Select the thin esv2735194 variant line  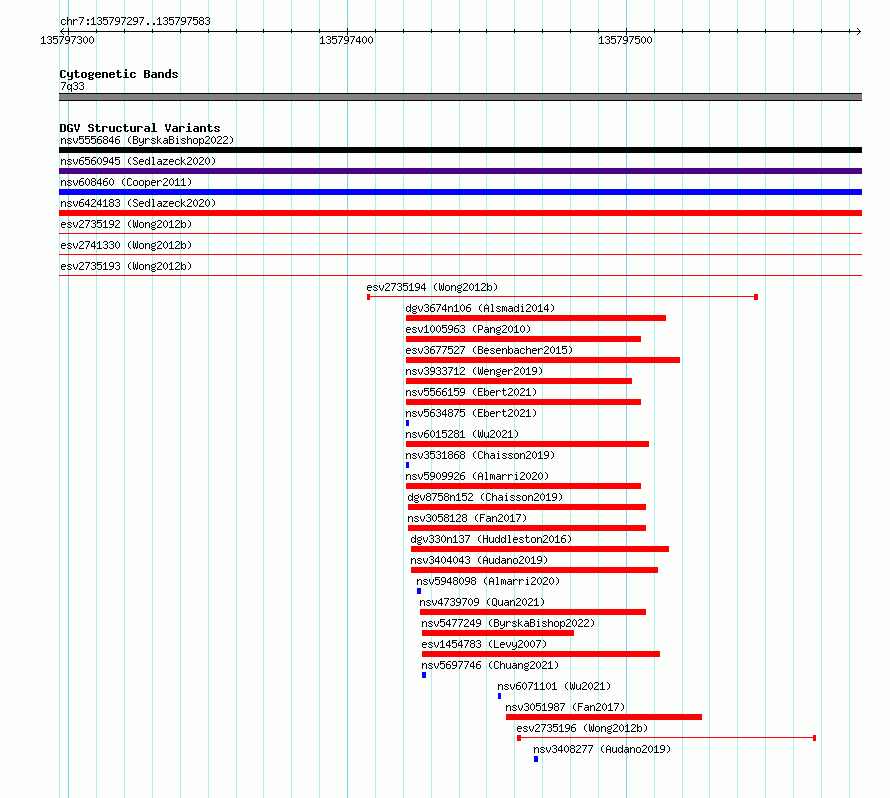[x=562, y=297]
